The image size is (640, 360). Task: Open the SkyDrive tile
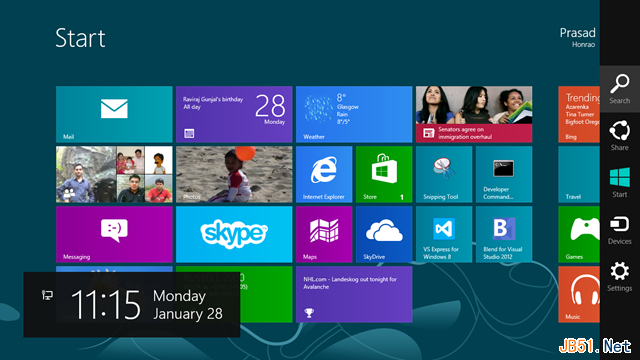pyautogui.click(x=384, y=234)
